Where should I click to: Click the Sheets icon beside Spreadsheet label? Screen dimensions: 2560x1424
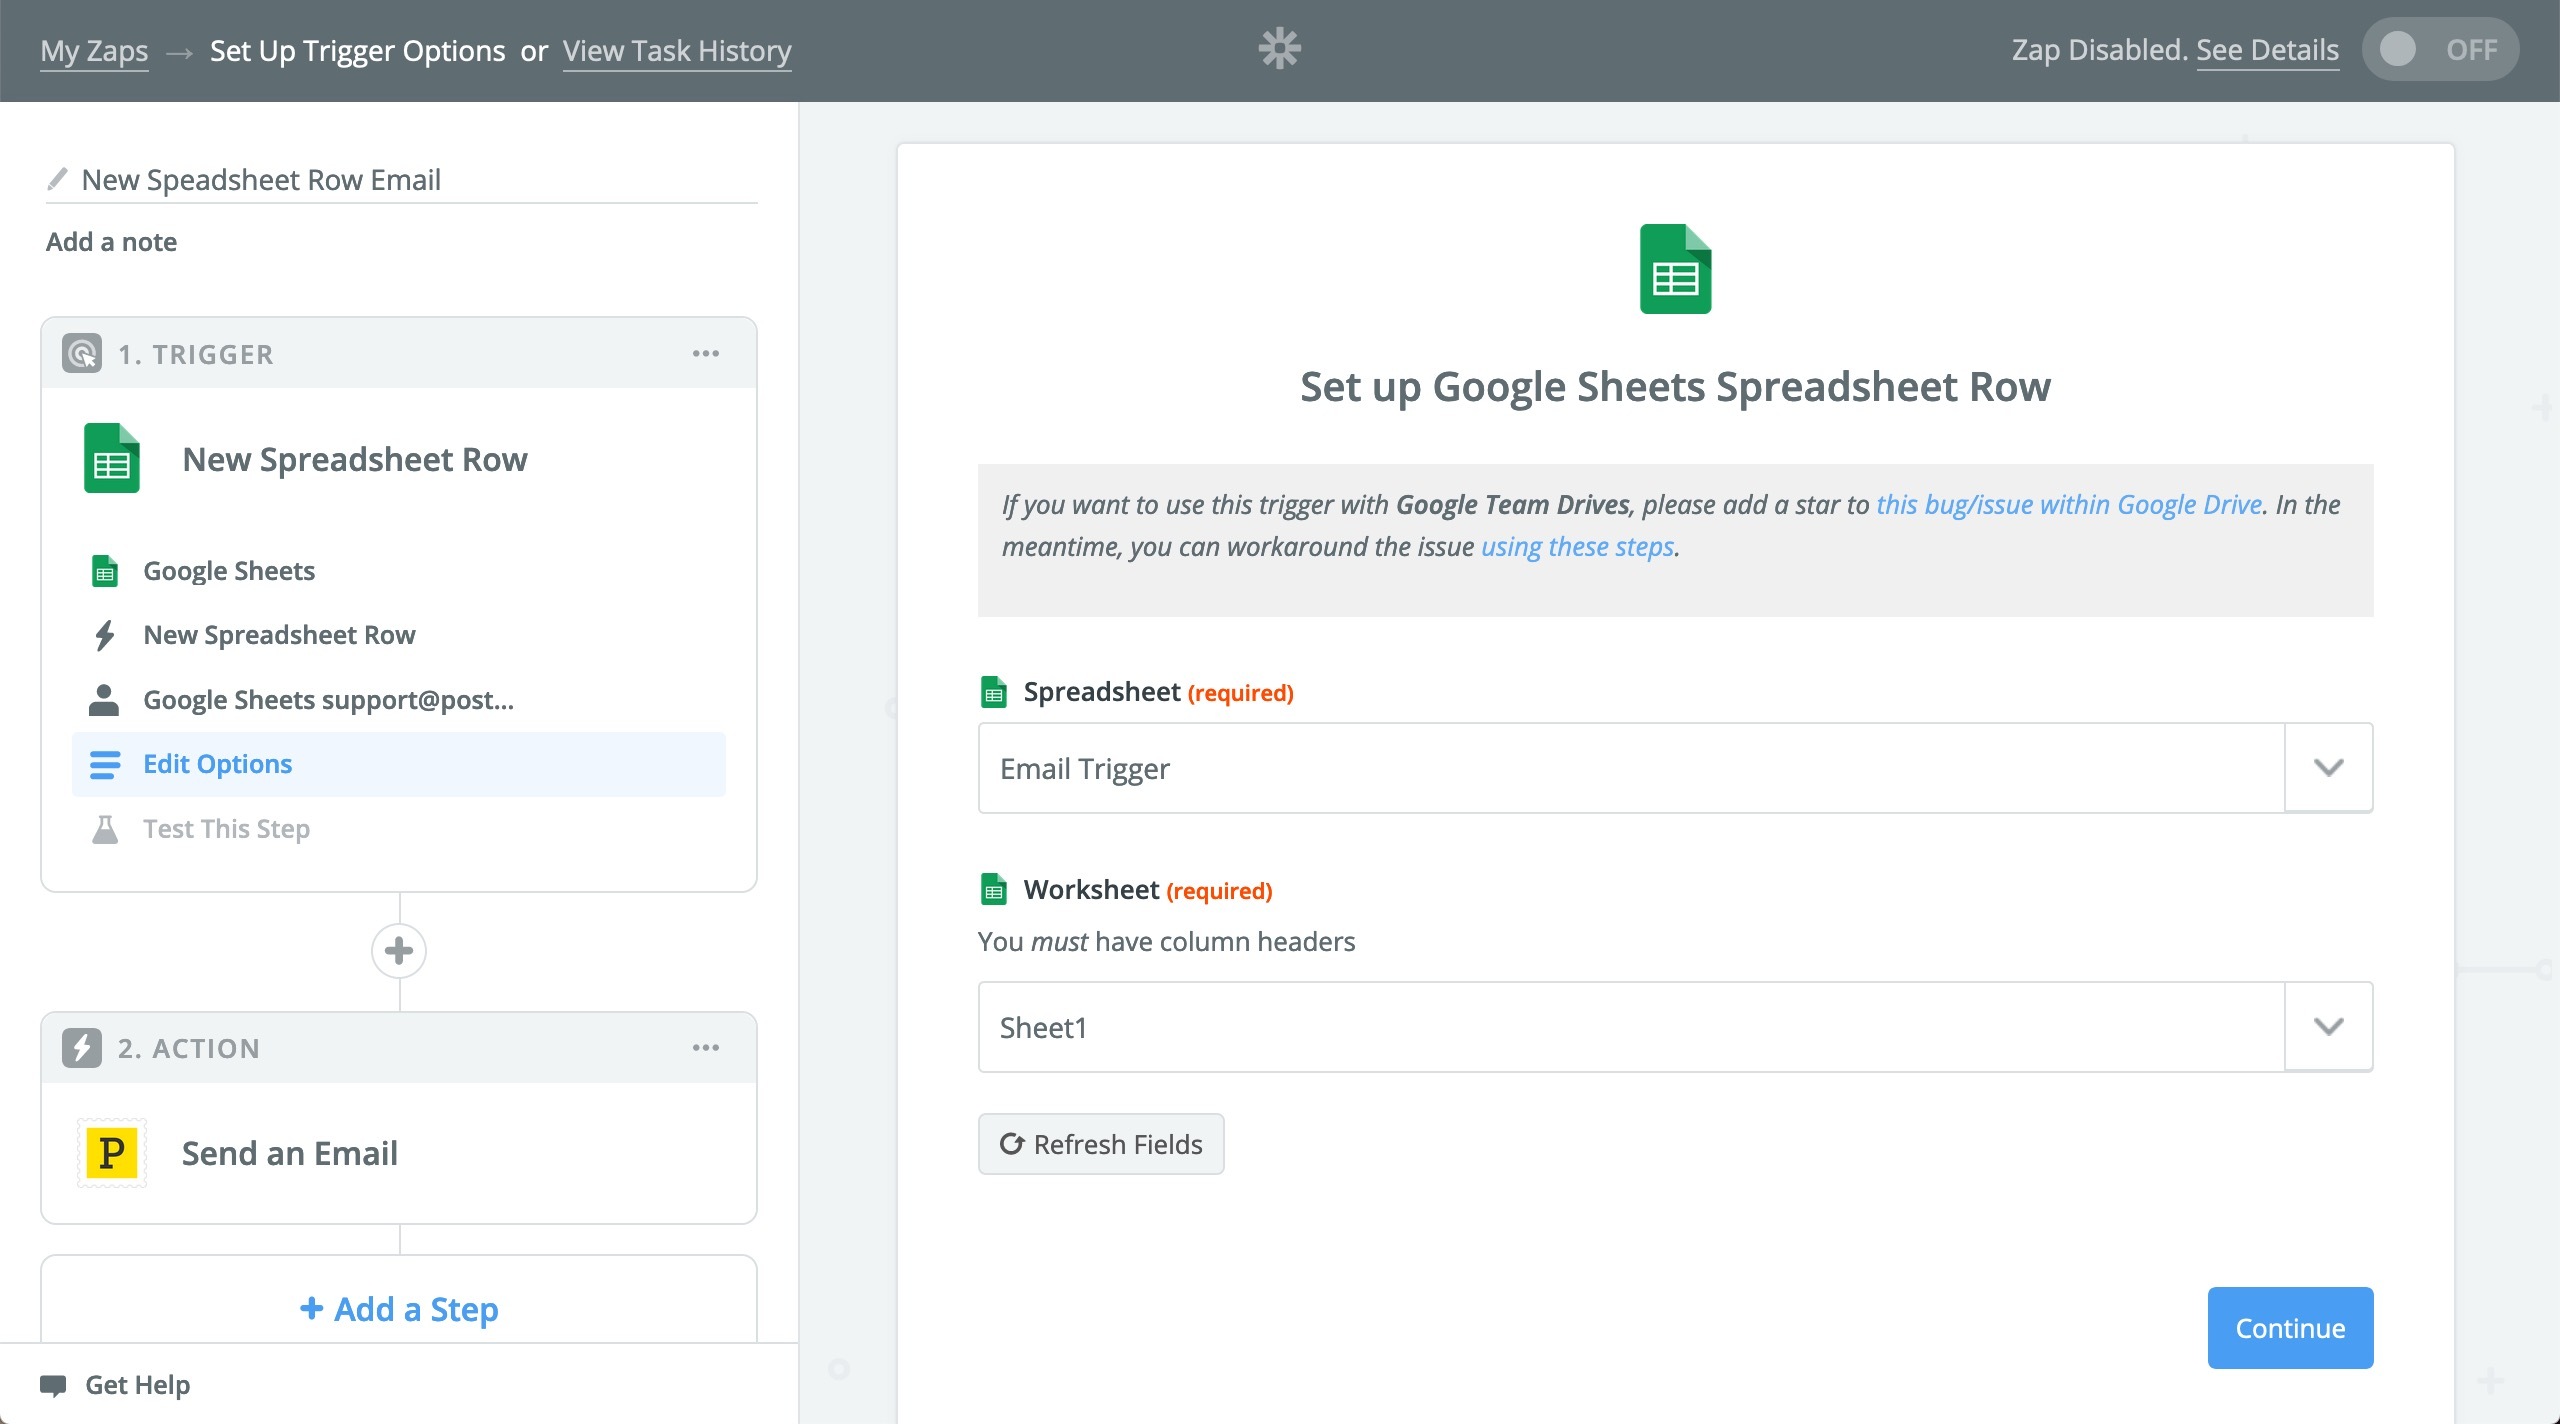coord(994,692)
